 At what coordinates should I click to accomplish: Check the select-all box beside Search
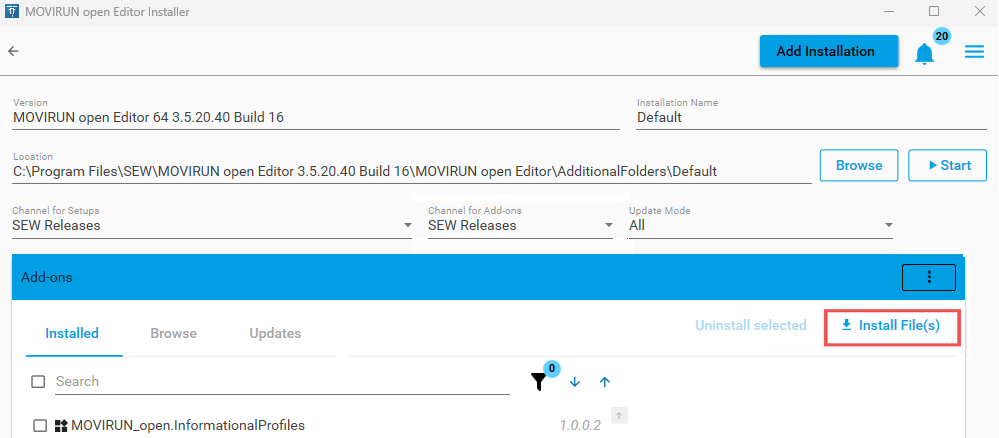coord(38,381)
